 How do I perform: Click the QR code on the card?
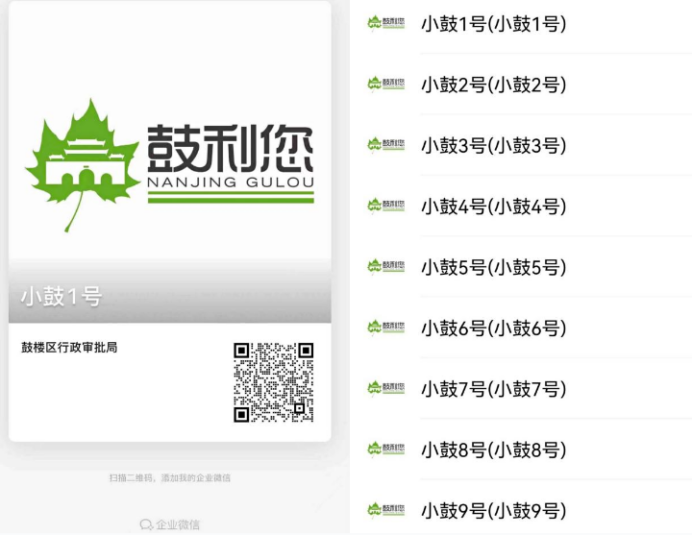pos(273,382)
